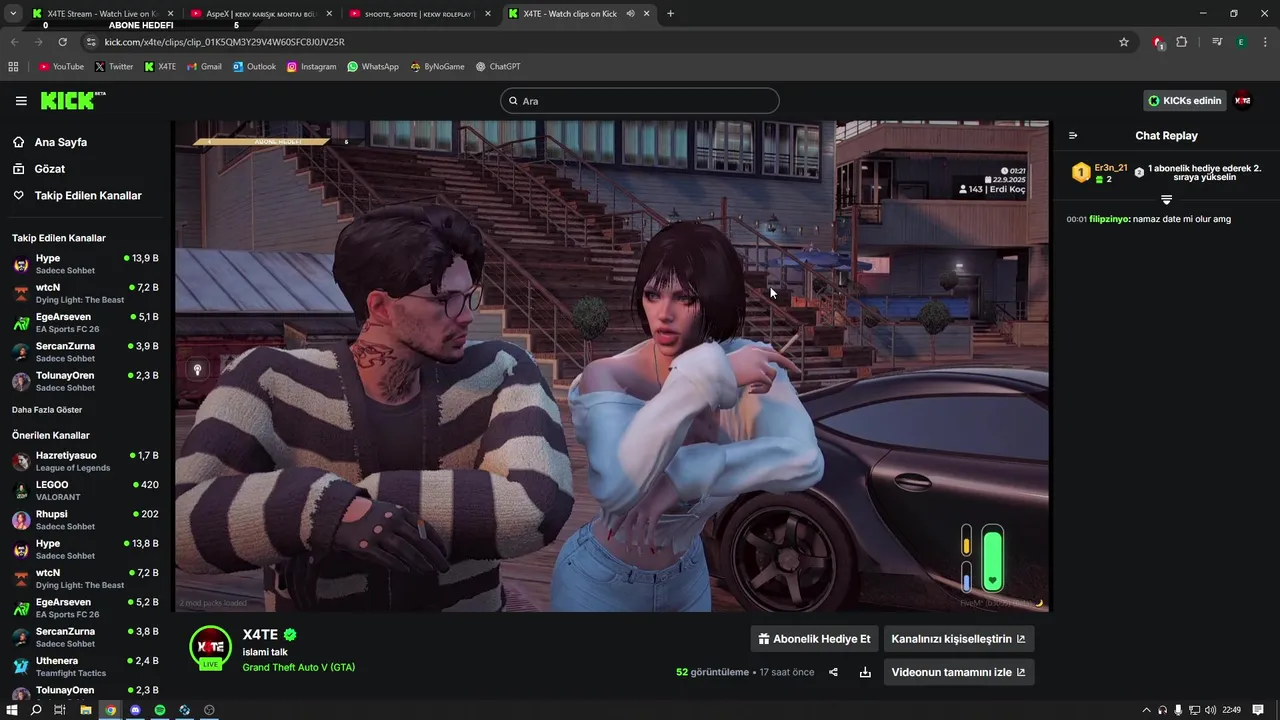
Task: Open a new browser tab
Action: 670,14
